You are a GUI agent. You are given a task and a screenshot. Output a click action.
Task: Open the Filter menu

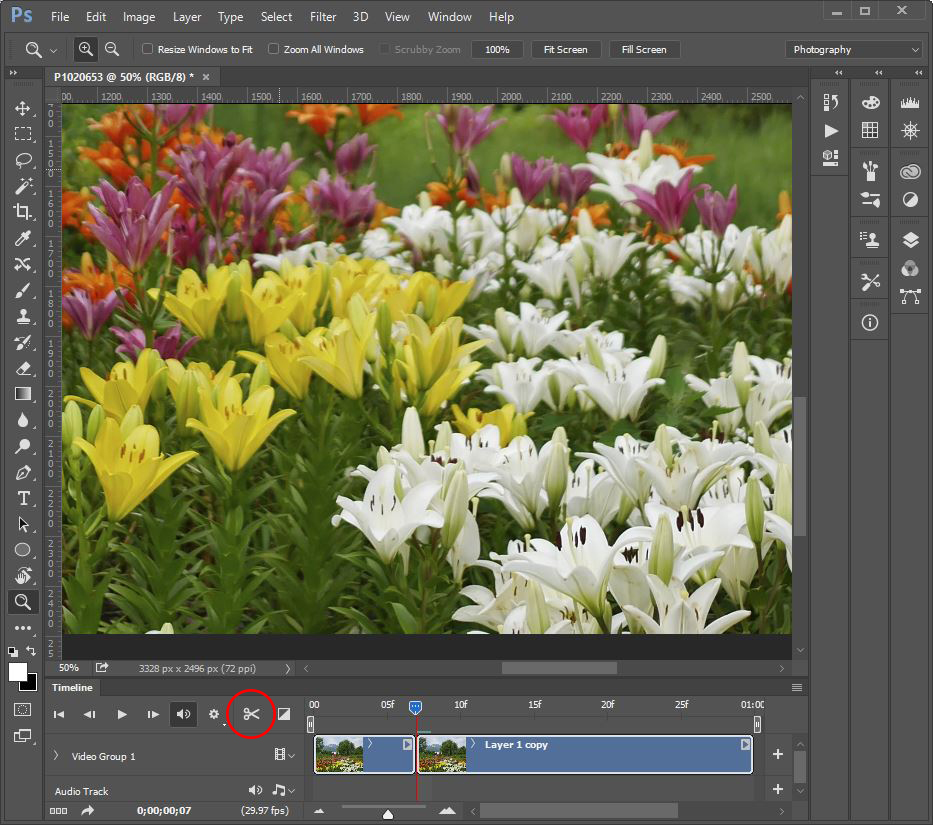[x=323, y=17]
